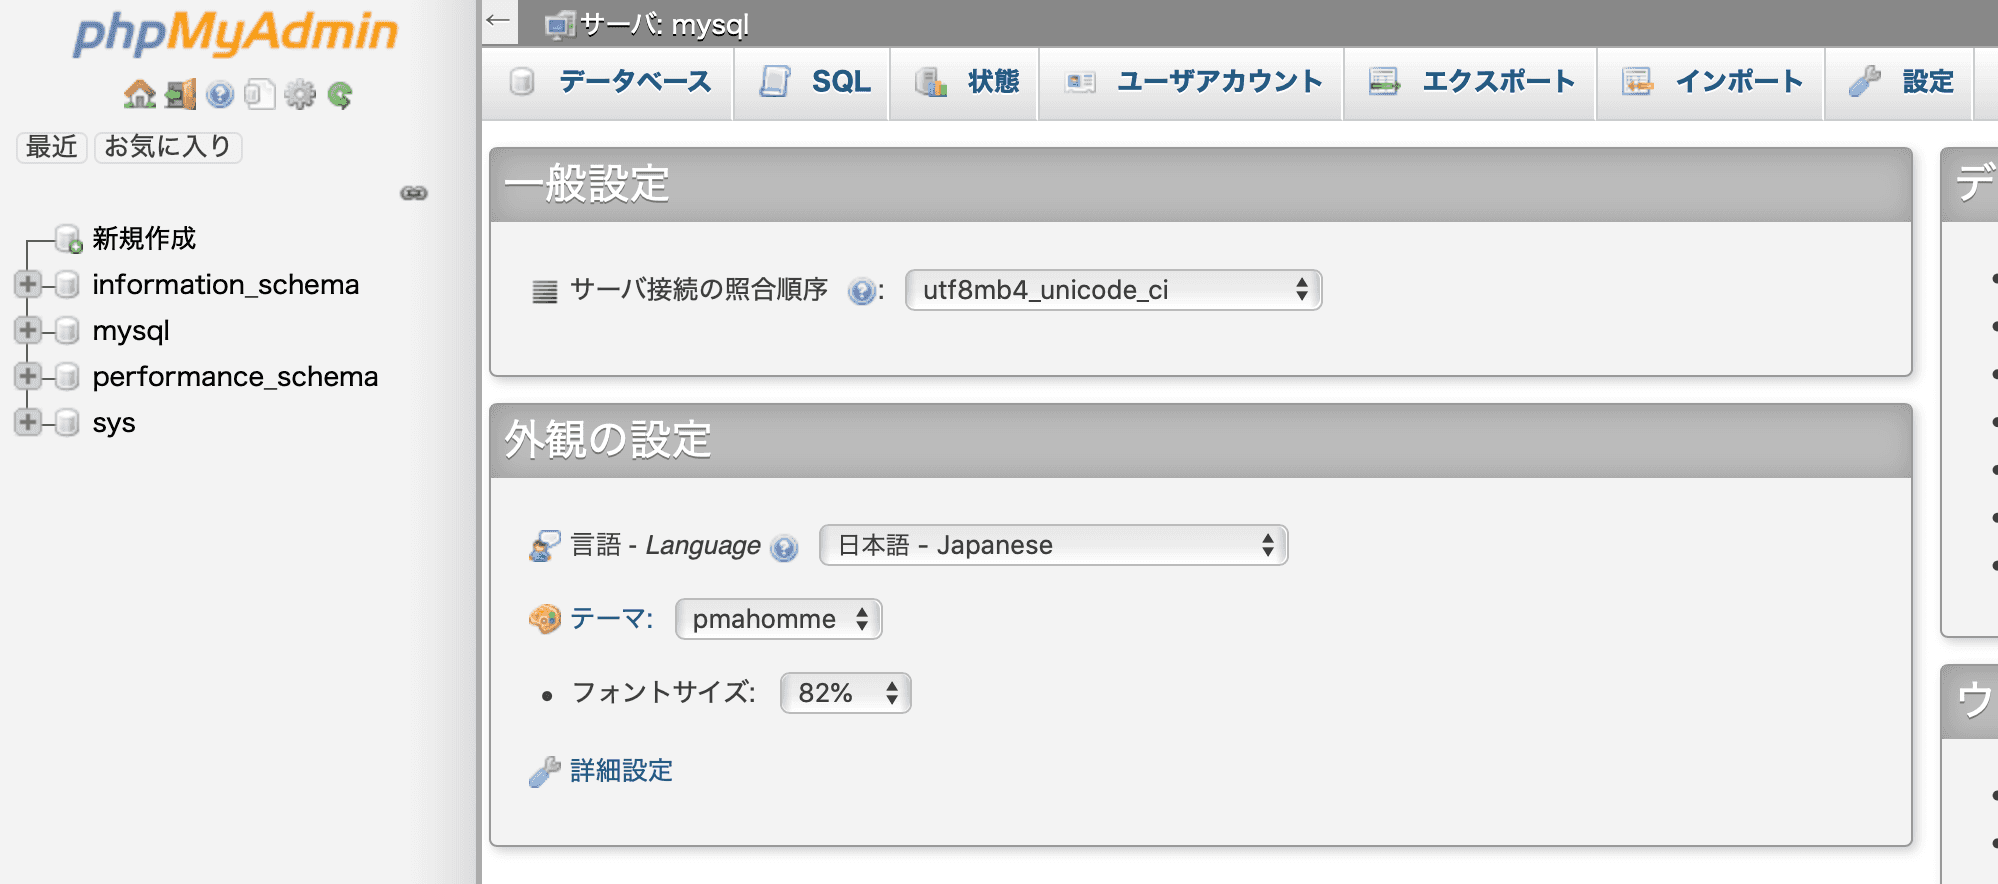Viewport: 1998px width, 884px height.
Task: Click the Home icon under phpMyAdmin logo
Action: point(139,95)
